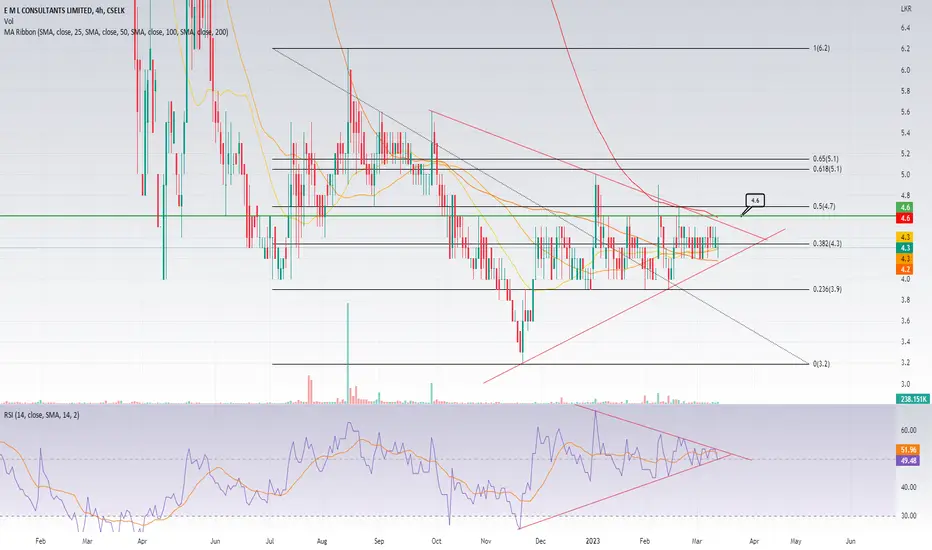Image resolution: width=932 pixels, height=550 pixels.
Task: Click the Oct time axis label
Action: click(x=436, y=541)
